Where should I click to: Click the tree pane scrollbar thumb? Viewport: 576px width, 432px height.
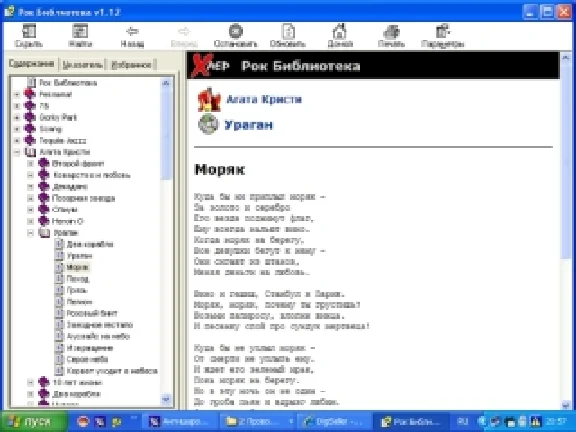click(166, 134)
